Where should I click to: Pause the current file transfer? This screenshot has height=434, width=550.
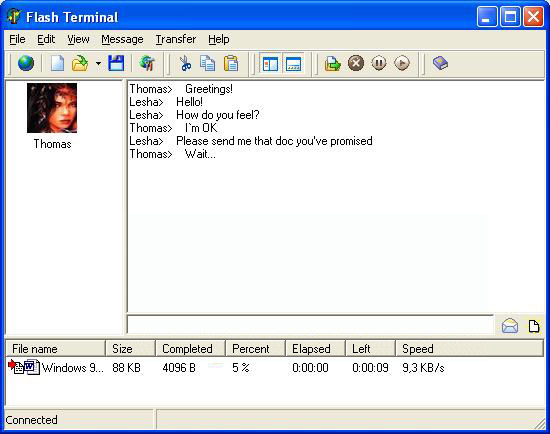tap(379, 64)
